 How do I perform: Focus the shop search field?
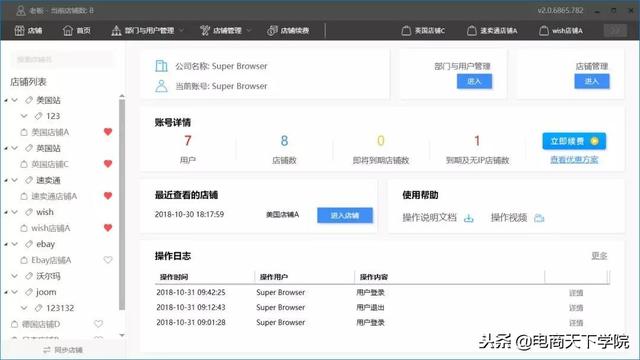[x=62, y=60]
